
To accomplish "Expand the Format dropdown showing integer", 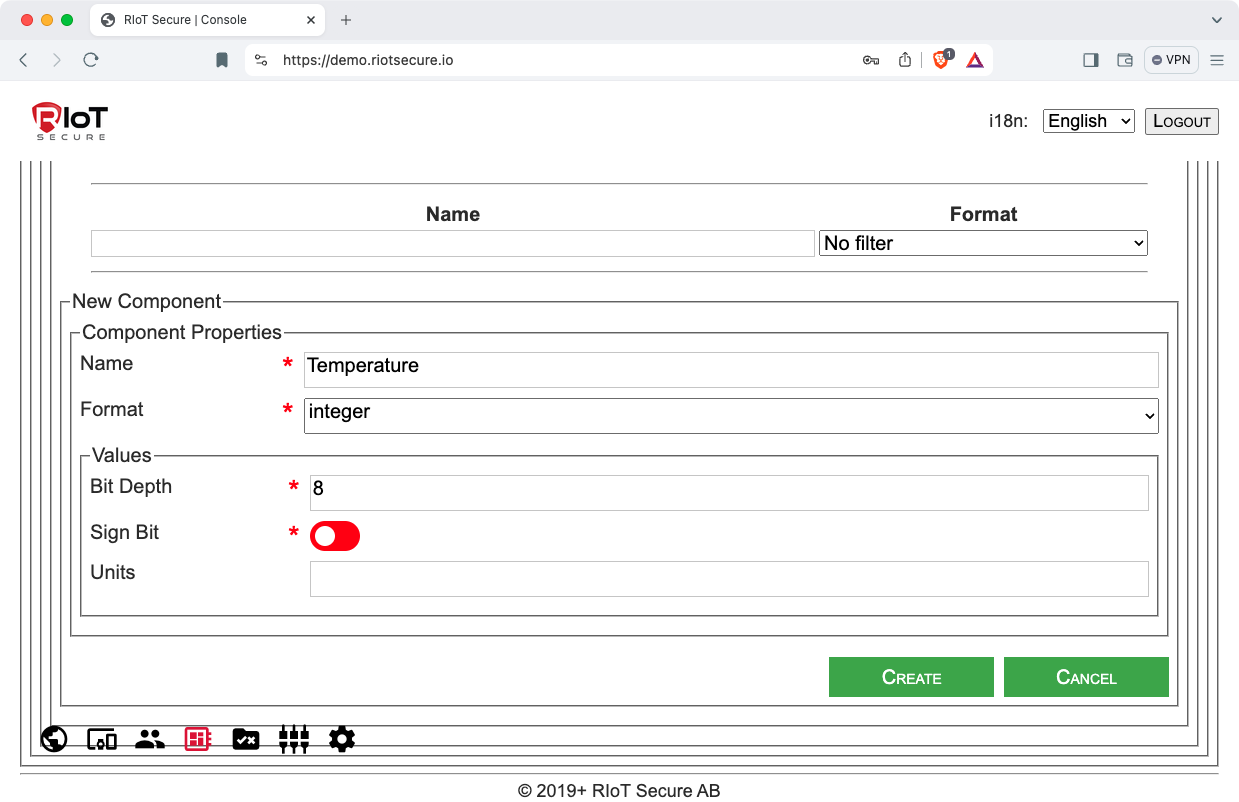I will coord(731,416).
